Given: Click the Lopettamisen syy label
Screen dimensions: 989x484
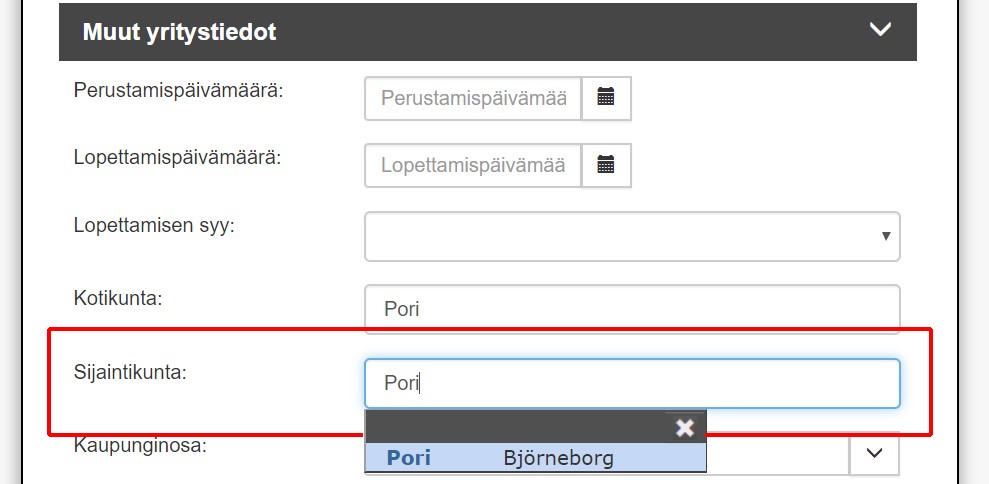Looking at the screenshot, I should click(x=154, y=225).
